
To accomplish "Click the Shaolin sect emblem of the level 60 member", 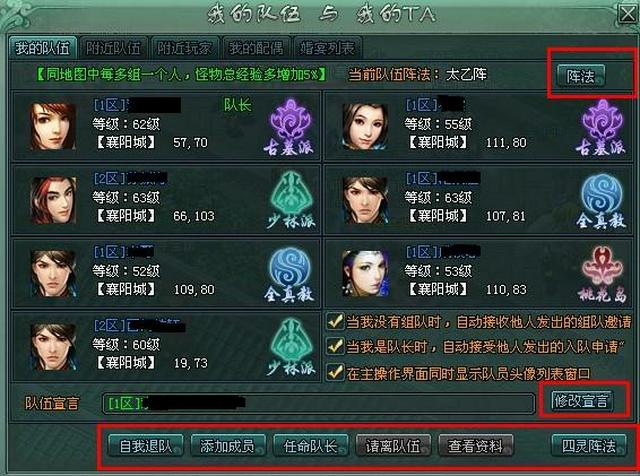I will [x=291, y=347].
